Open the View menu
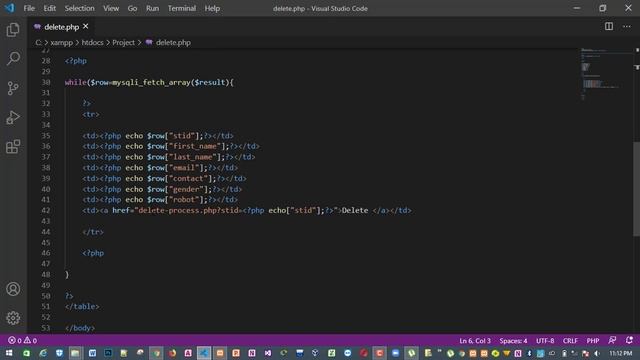 [x=111, y=8]
